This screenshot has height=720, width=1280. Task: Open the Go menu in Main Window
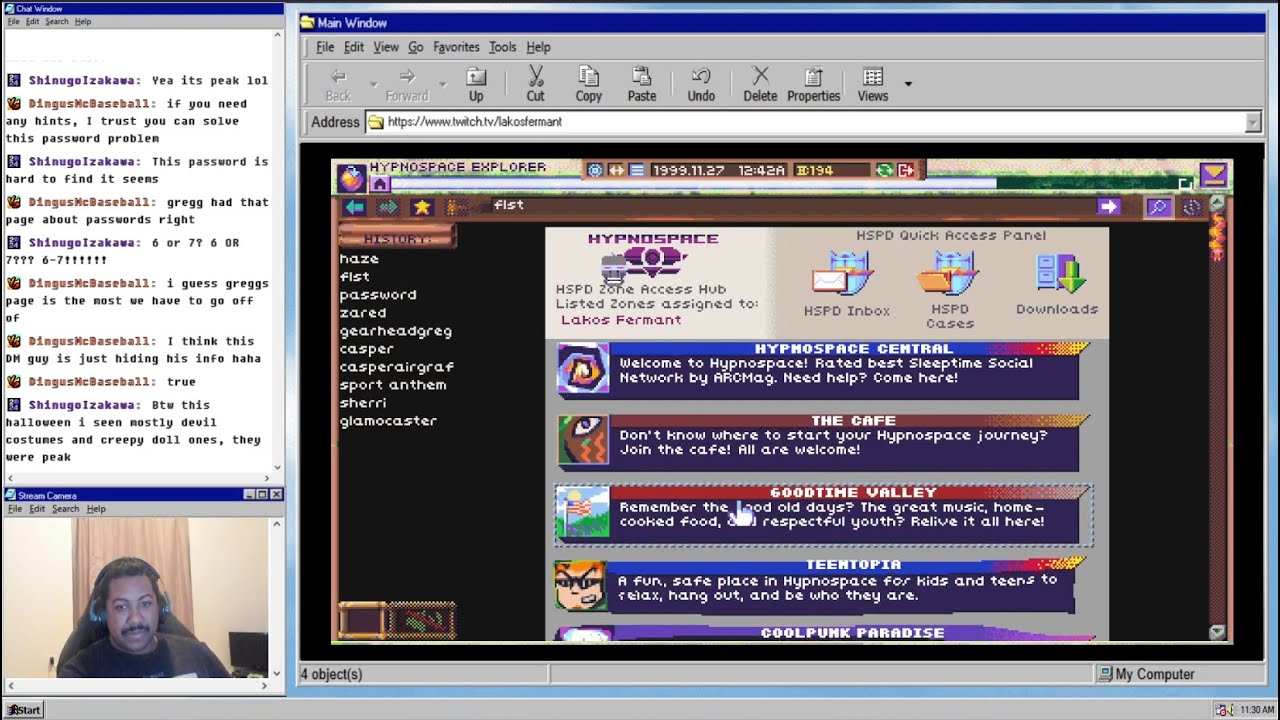tap(416, 47)
